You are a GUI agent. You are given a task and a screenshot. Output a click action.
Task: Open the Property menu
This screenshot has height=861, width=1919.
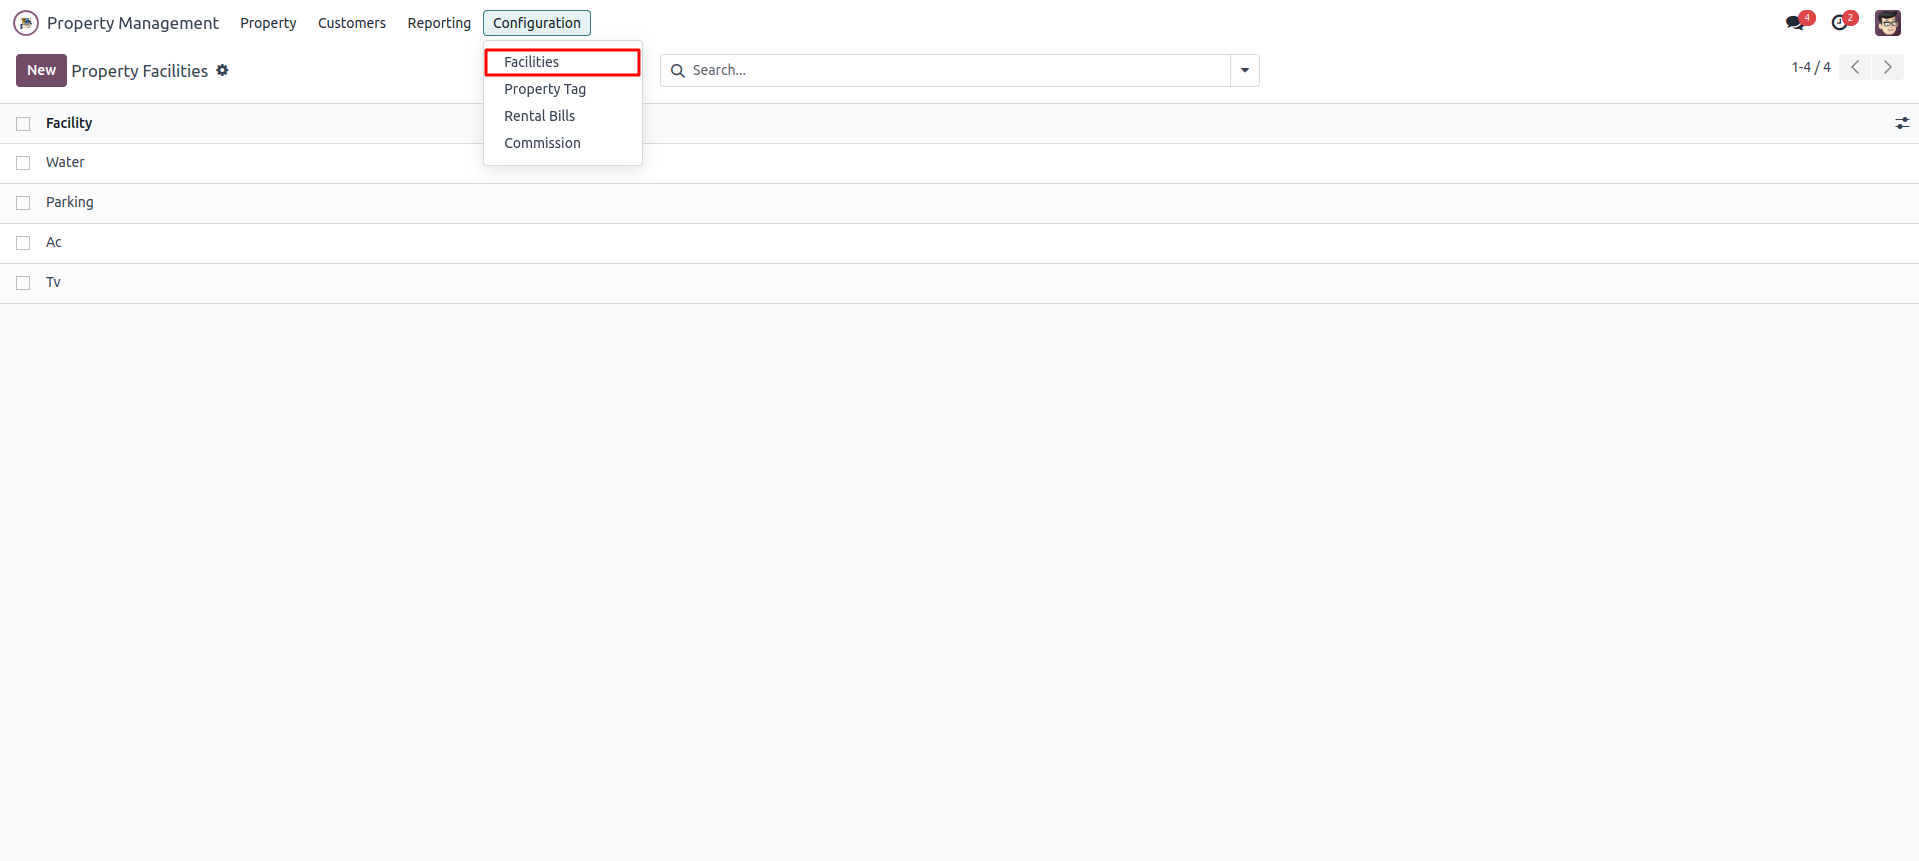[268, 23]
